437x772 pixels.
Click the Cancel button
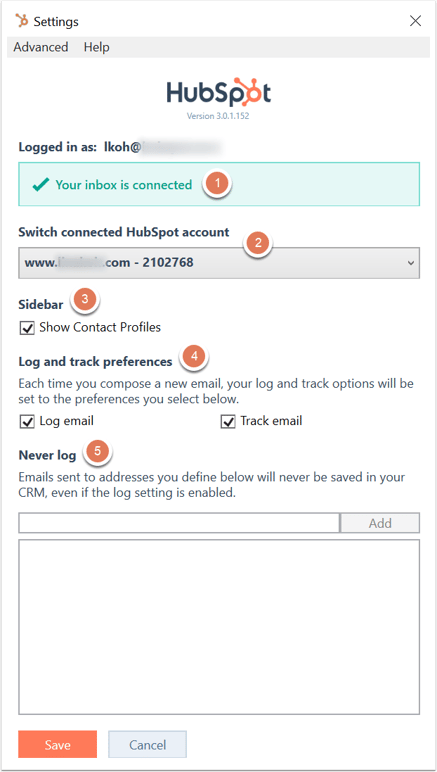click(148, 744)
